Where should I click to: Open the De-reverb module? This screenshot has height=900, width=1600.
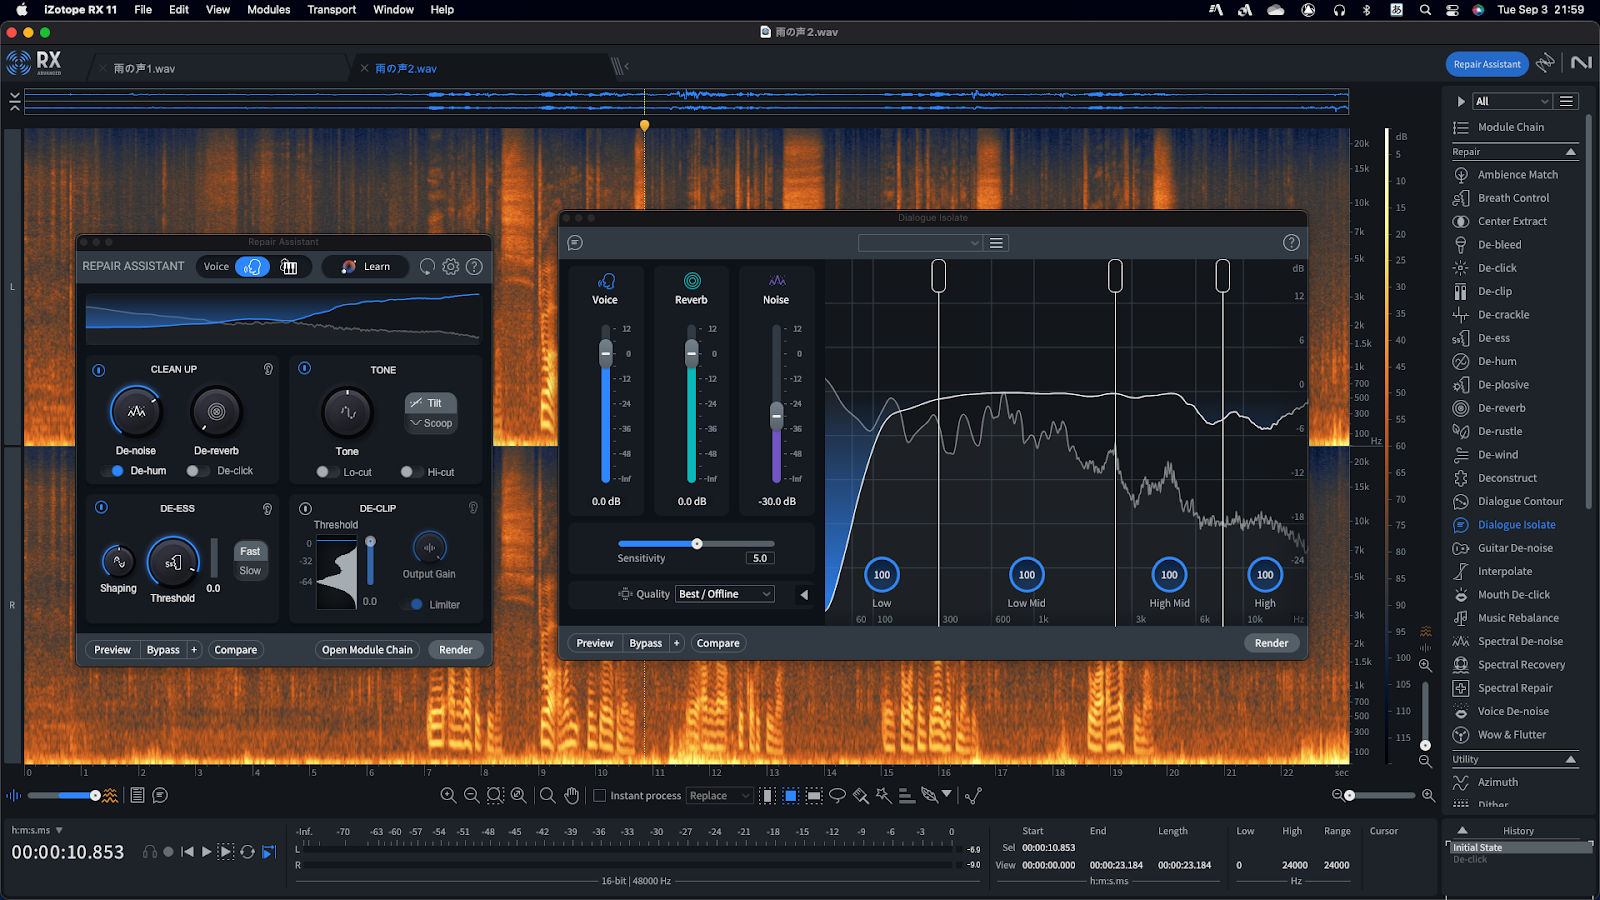click(x=1501, y=408)
